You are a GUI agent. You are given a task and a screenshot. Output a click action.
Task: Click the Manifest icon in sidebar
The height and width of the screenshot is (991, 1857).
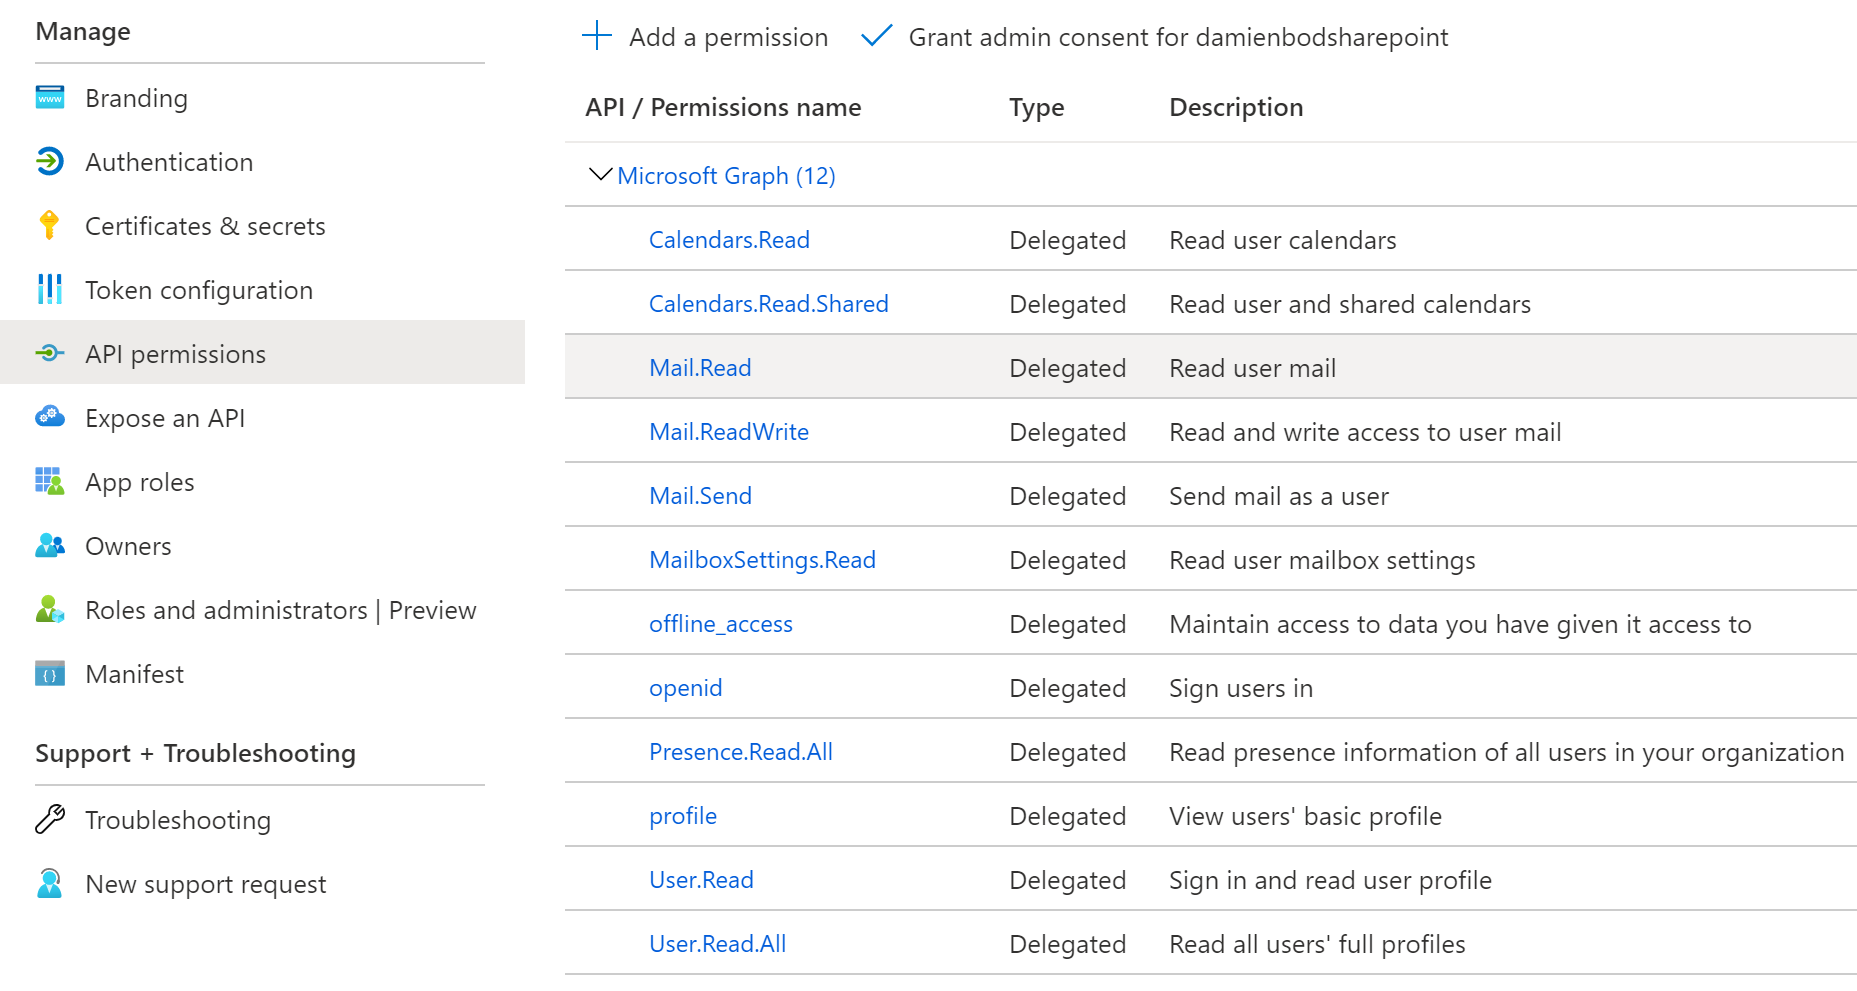click(x=50, y=674)
